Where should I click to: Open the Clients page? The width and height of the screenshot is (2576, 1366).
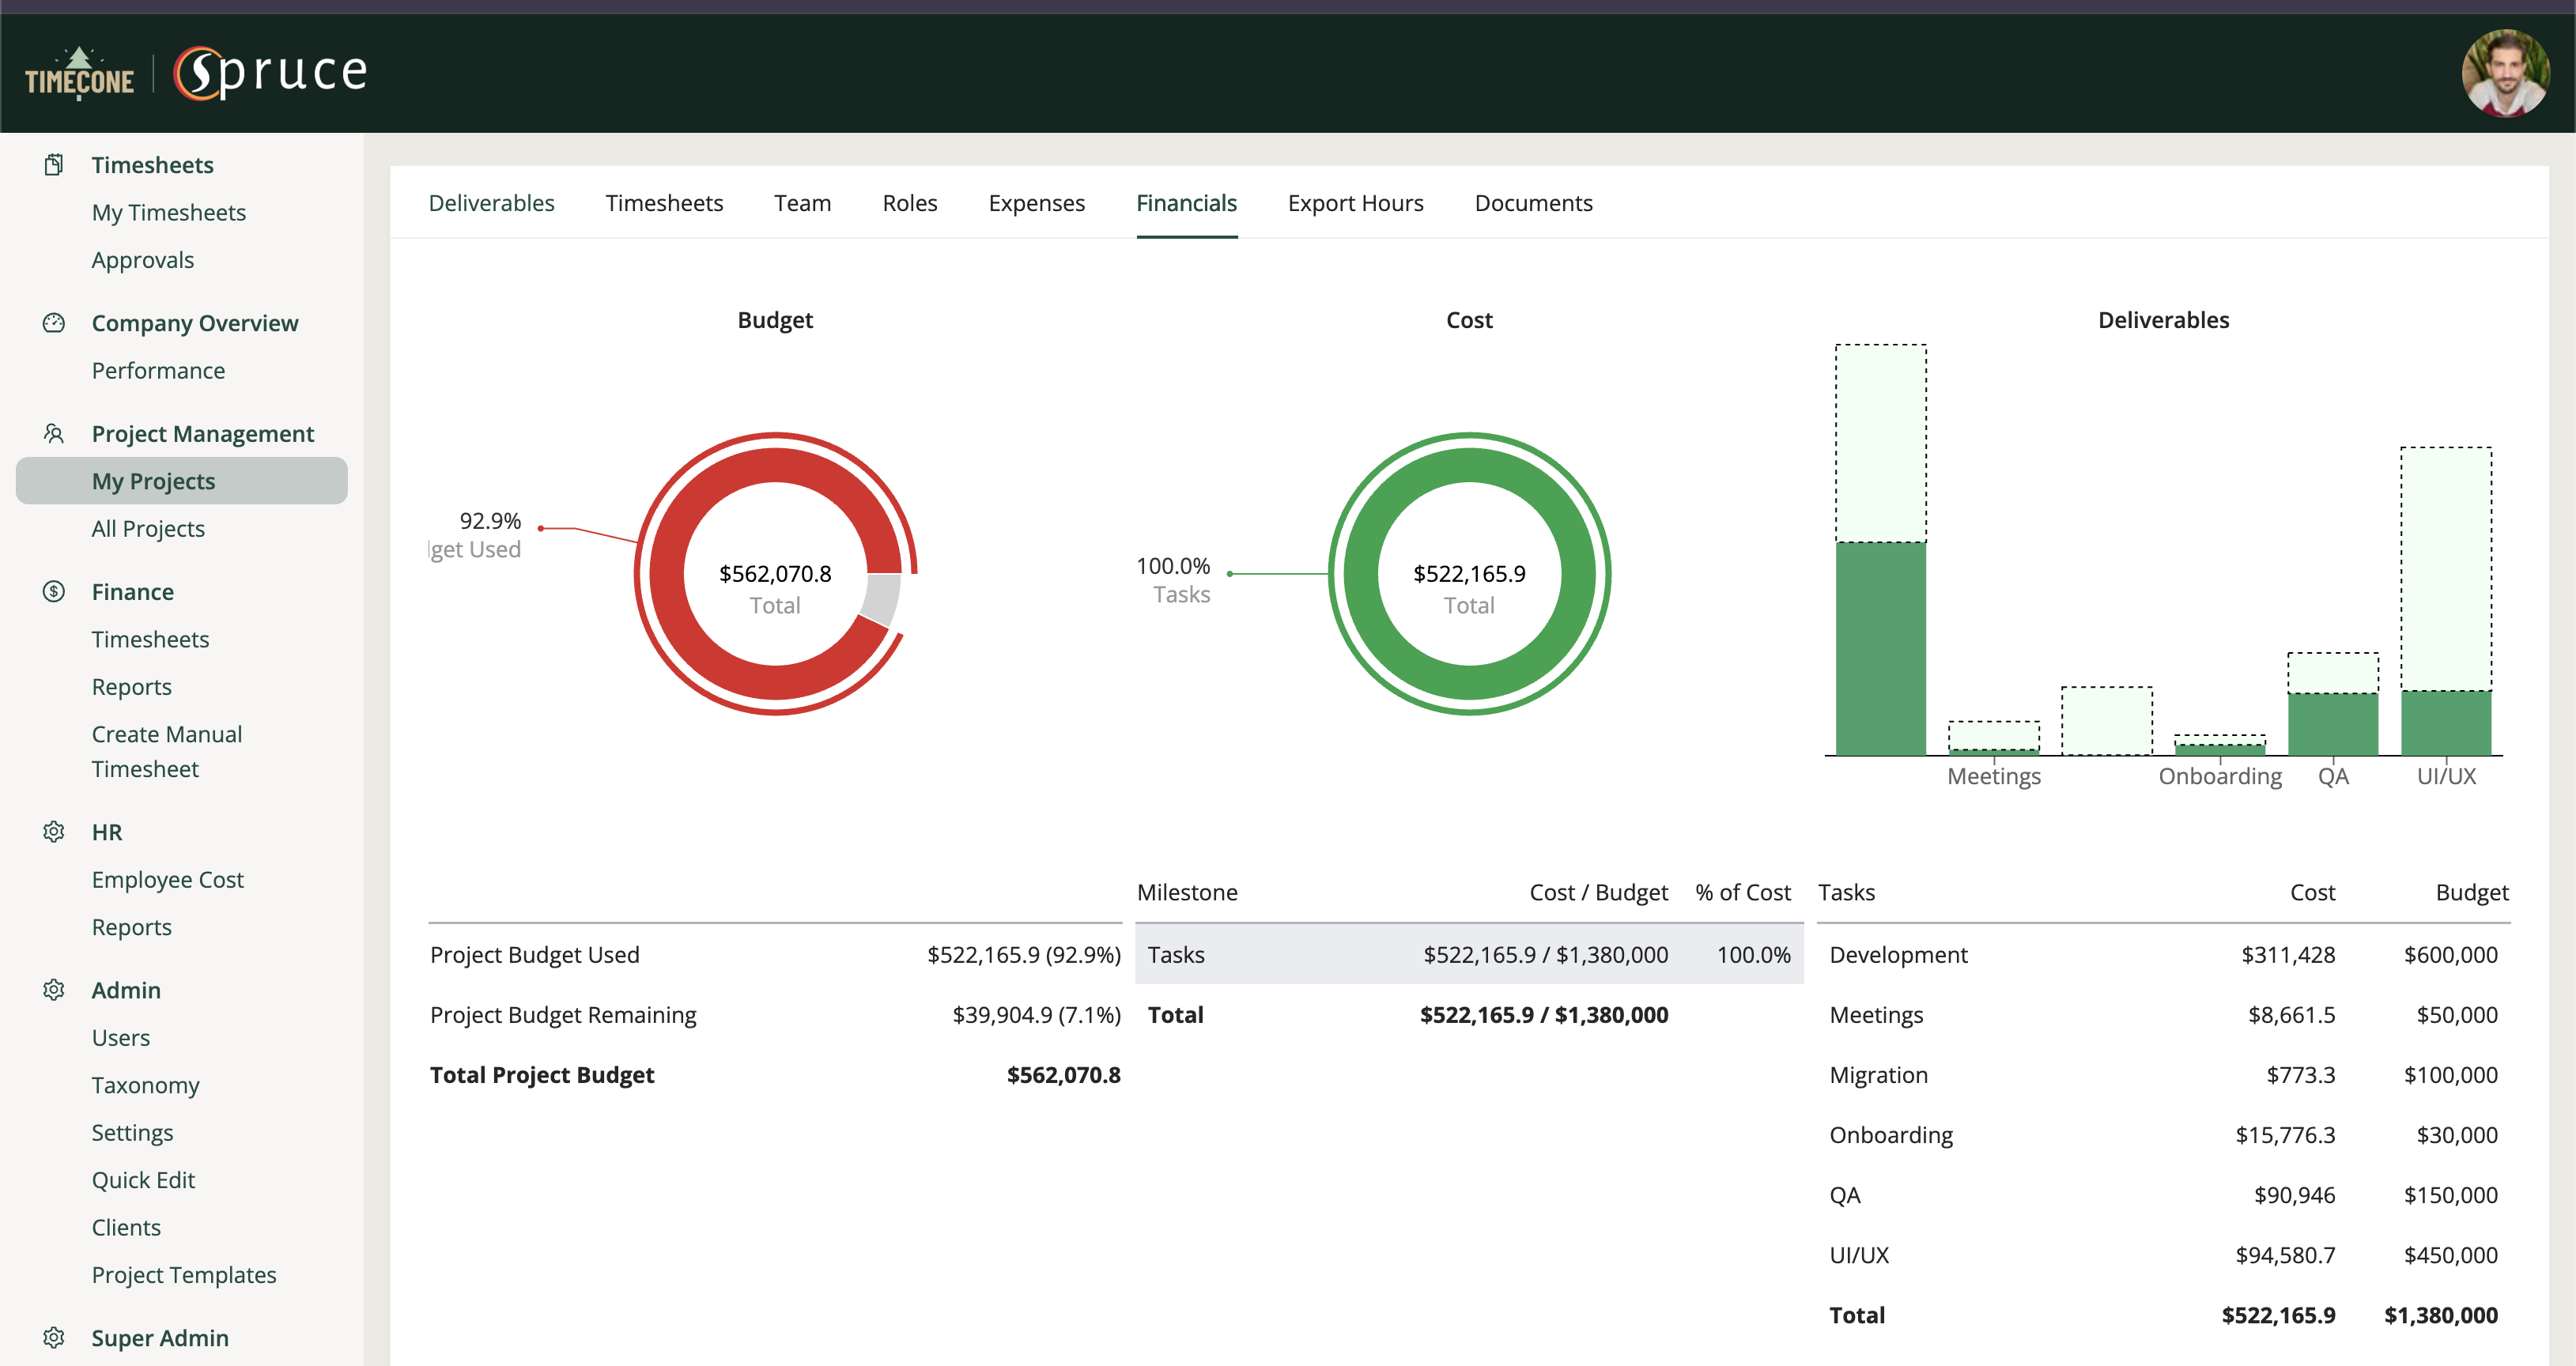[x=126, y=1227]
